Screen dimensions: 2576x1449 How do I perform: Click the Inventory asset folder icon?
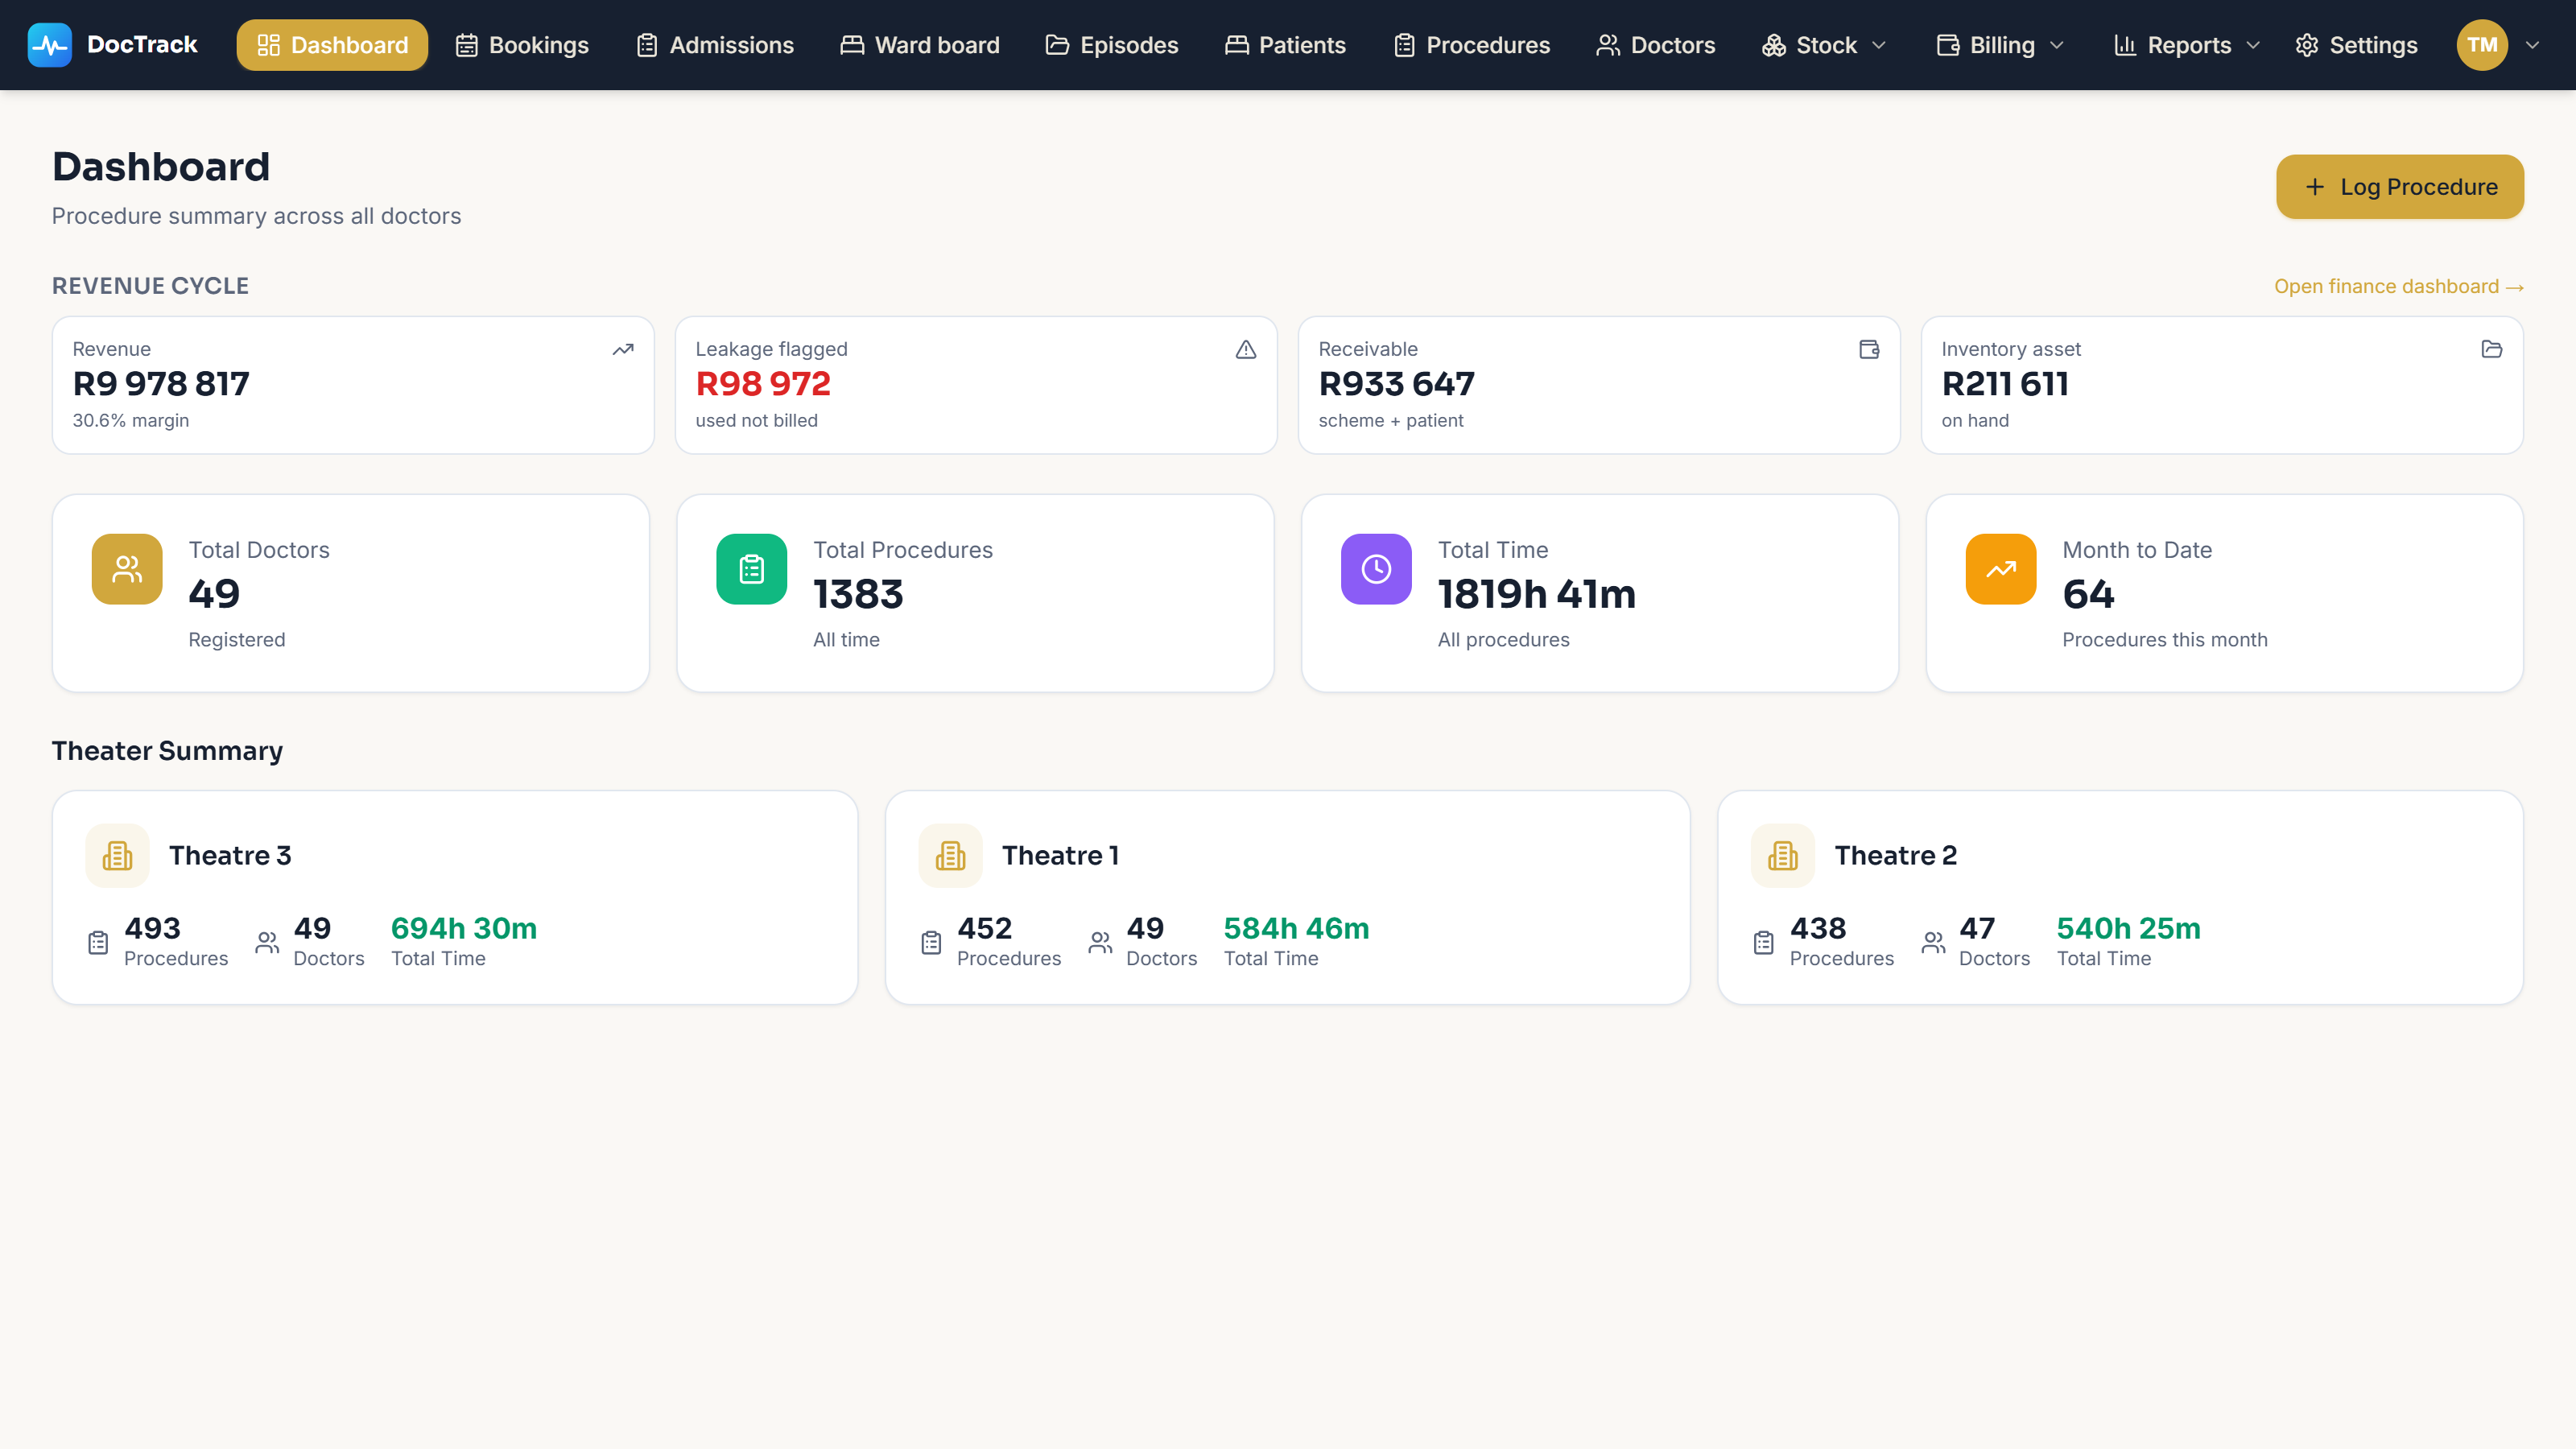click(2492, 349)
